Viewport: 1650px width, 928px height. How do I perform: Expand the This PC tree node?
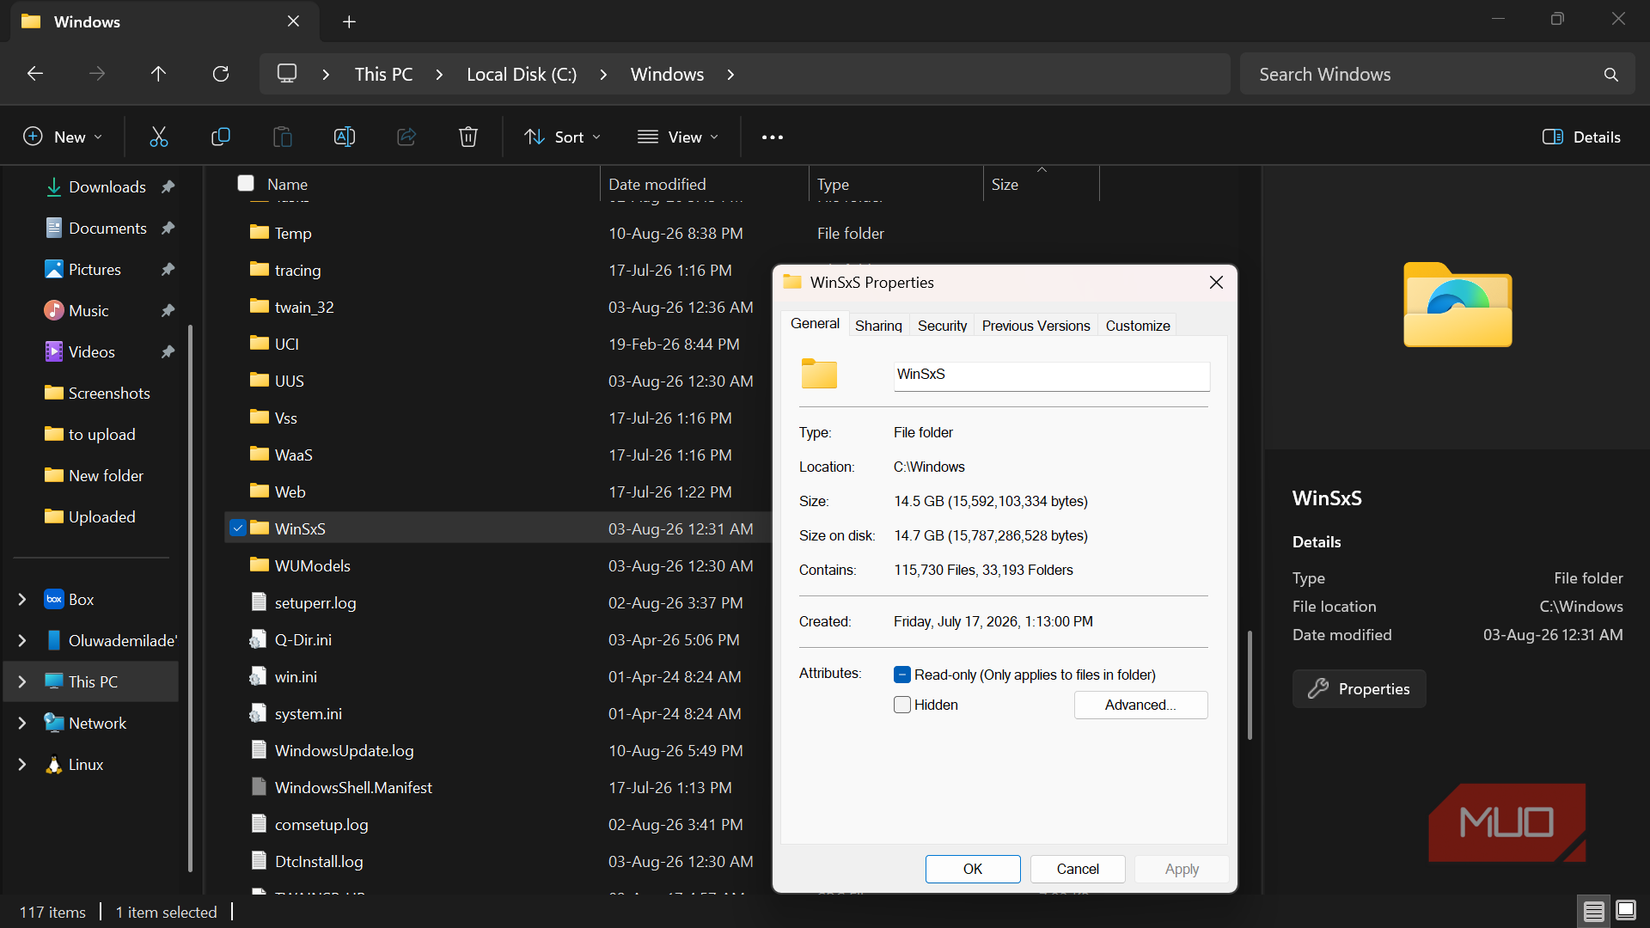click(22, 682)
